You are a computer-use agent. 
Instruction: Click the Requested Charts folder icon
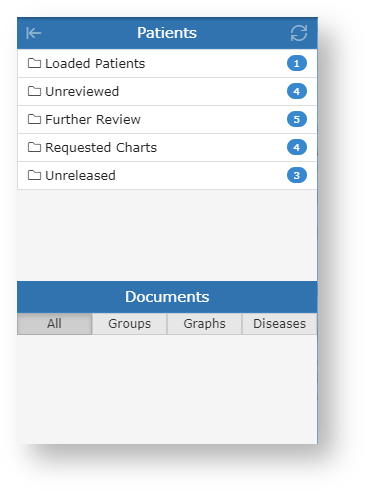point(34,147)
